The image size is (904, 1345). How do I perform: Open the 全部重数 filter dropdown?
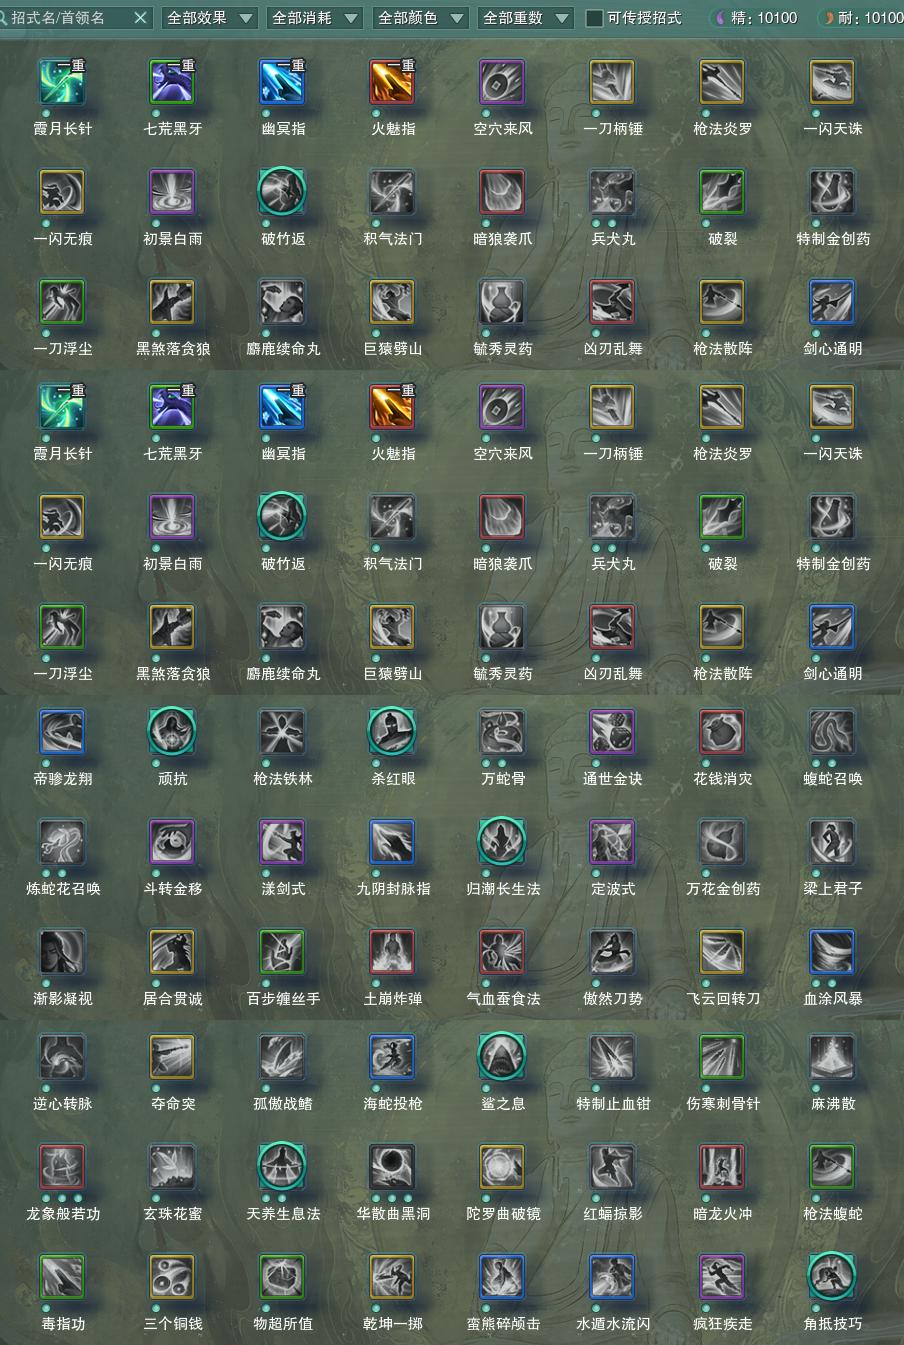click(525, 17)
